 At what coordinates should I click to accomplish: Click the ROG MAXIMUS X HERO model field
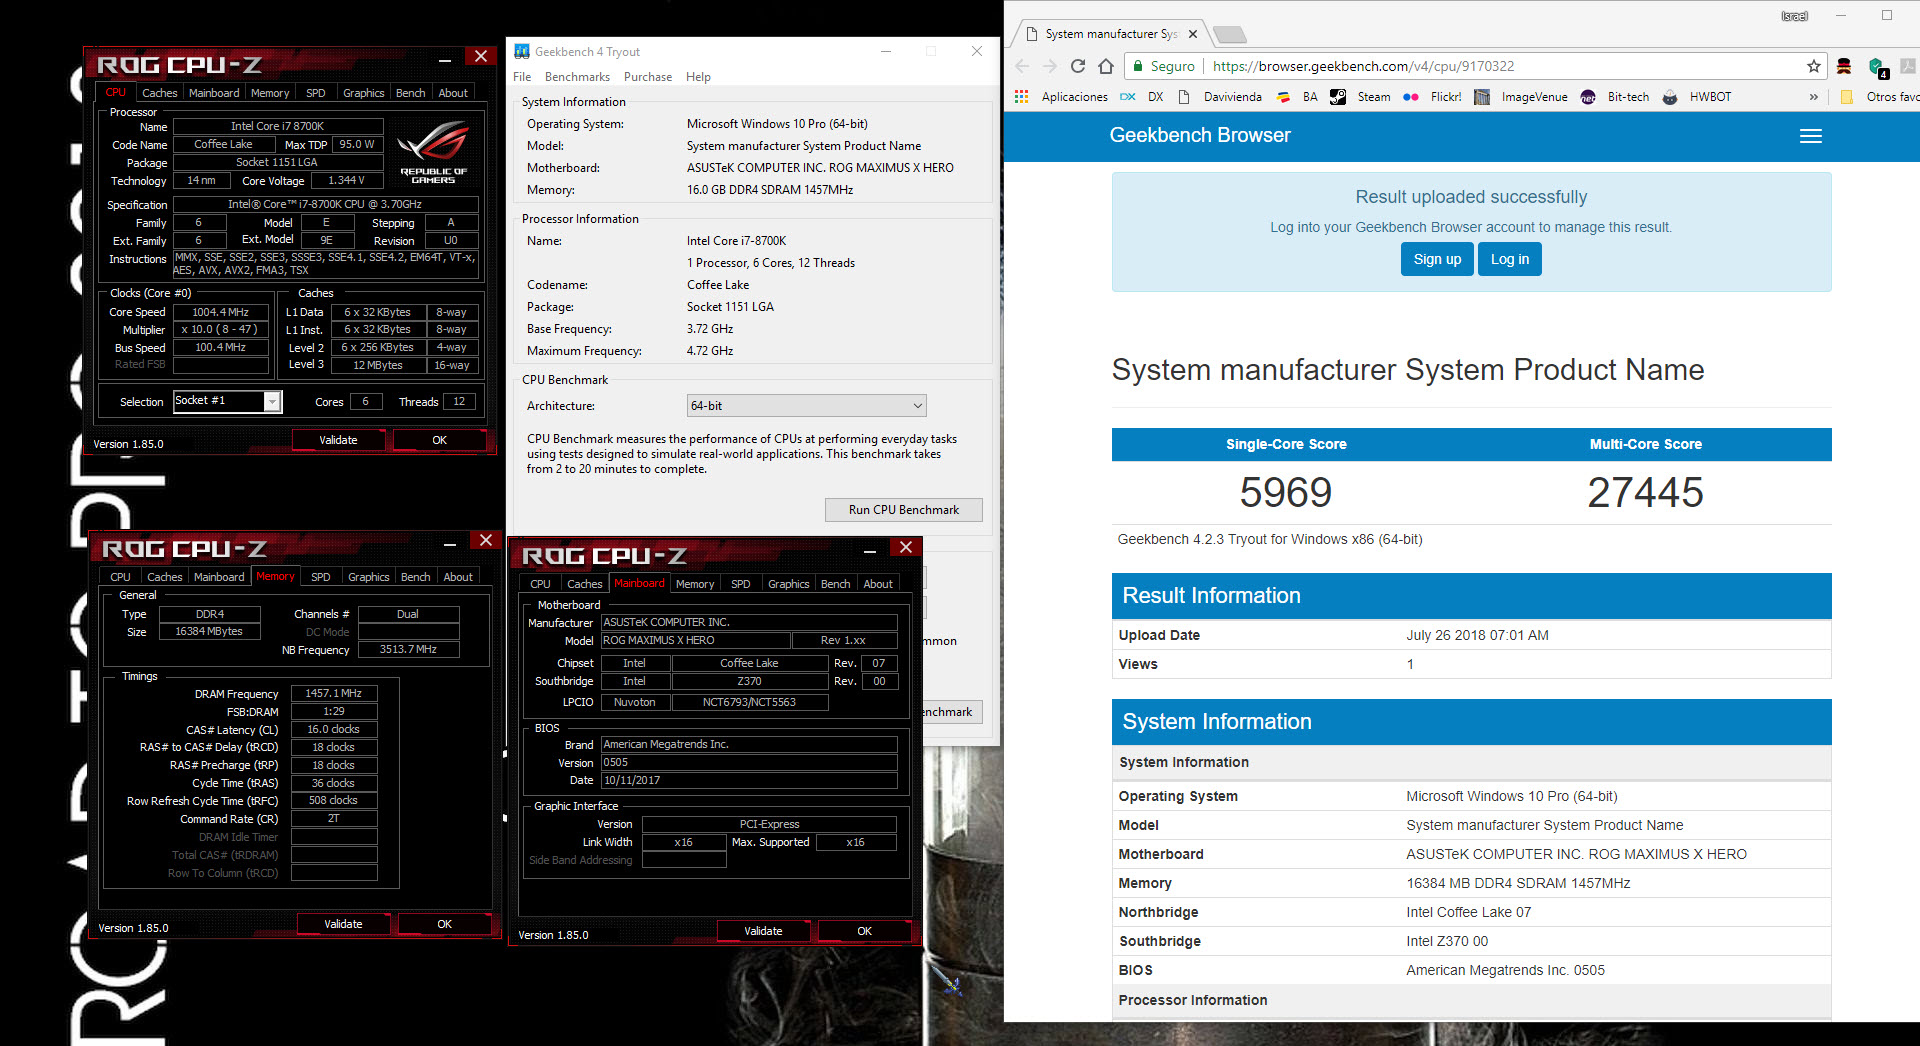pos(695,640)
